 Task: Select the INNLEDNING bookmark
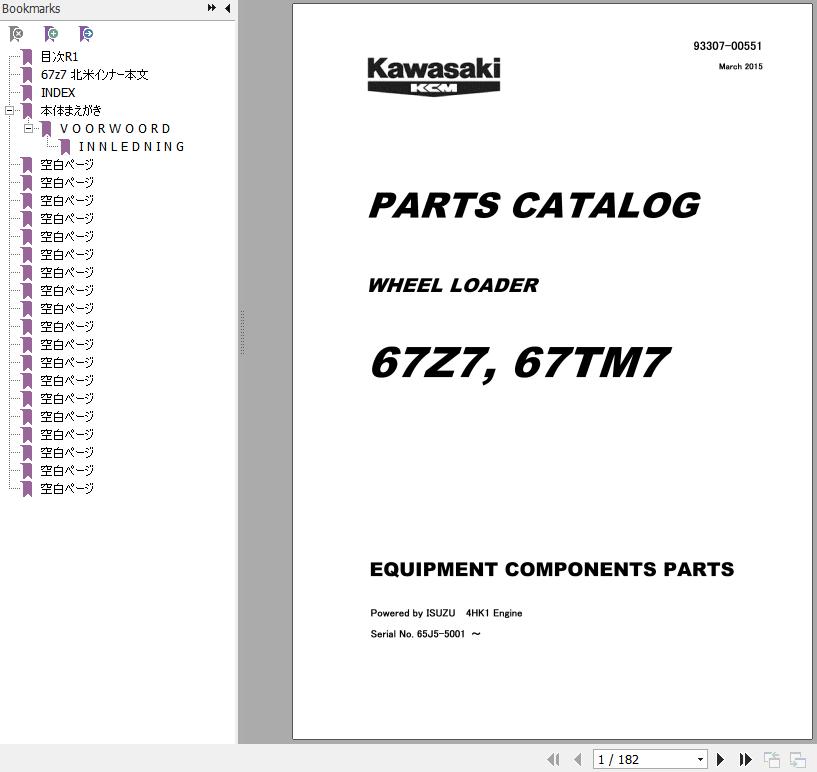131,146
